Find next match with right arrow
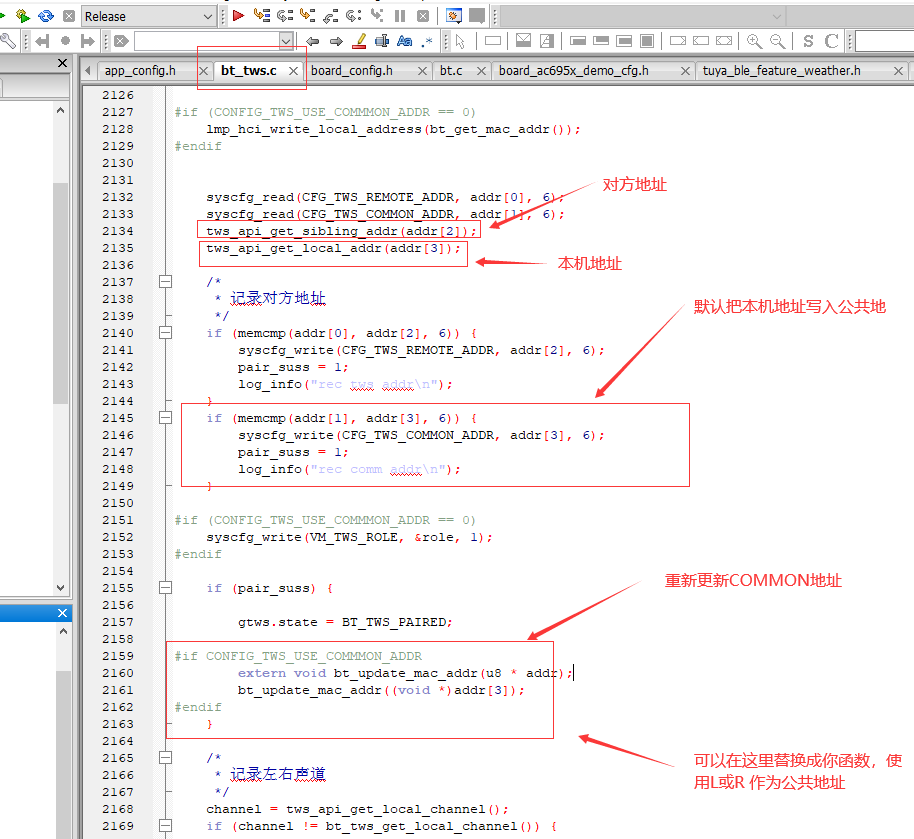Image resolution: width=914 pixels, height=839 pixels. click(336, 41)
